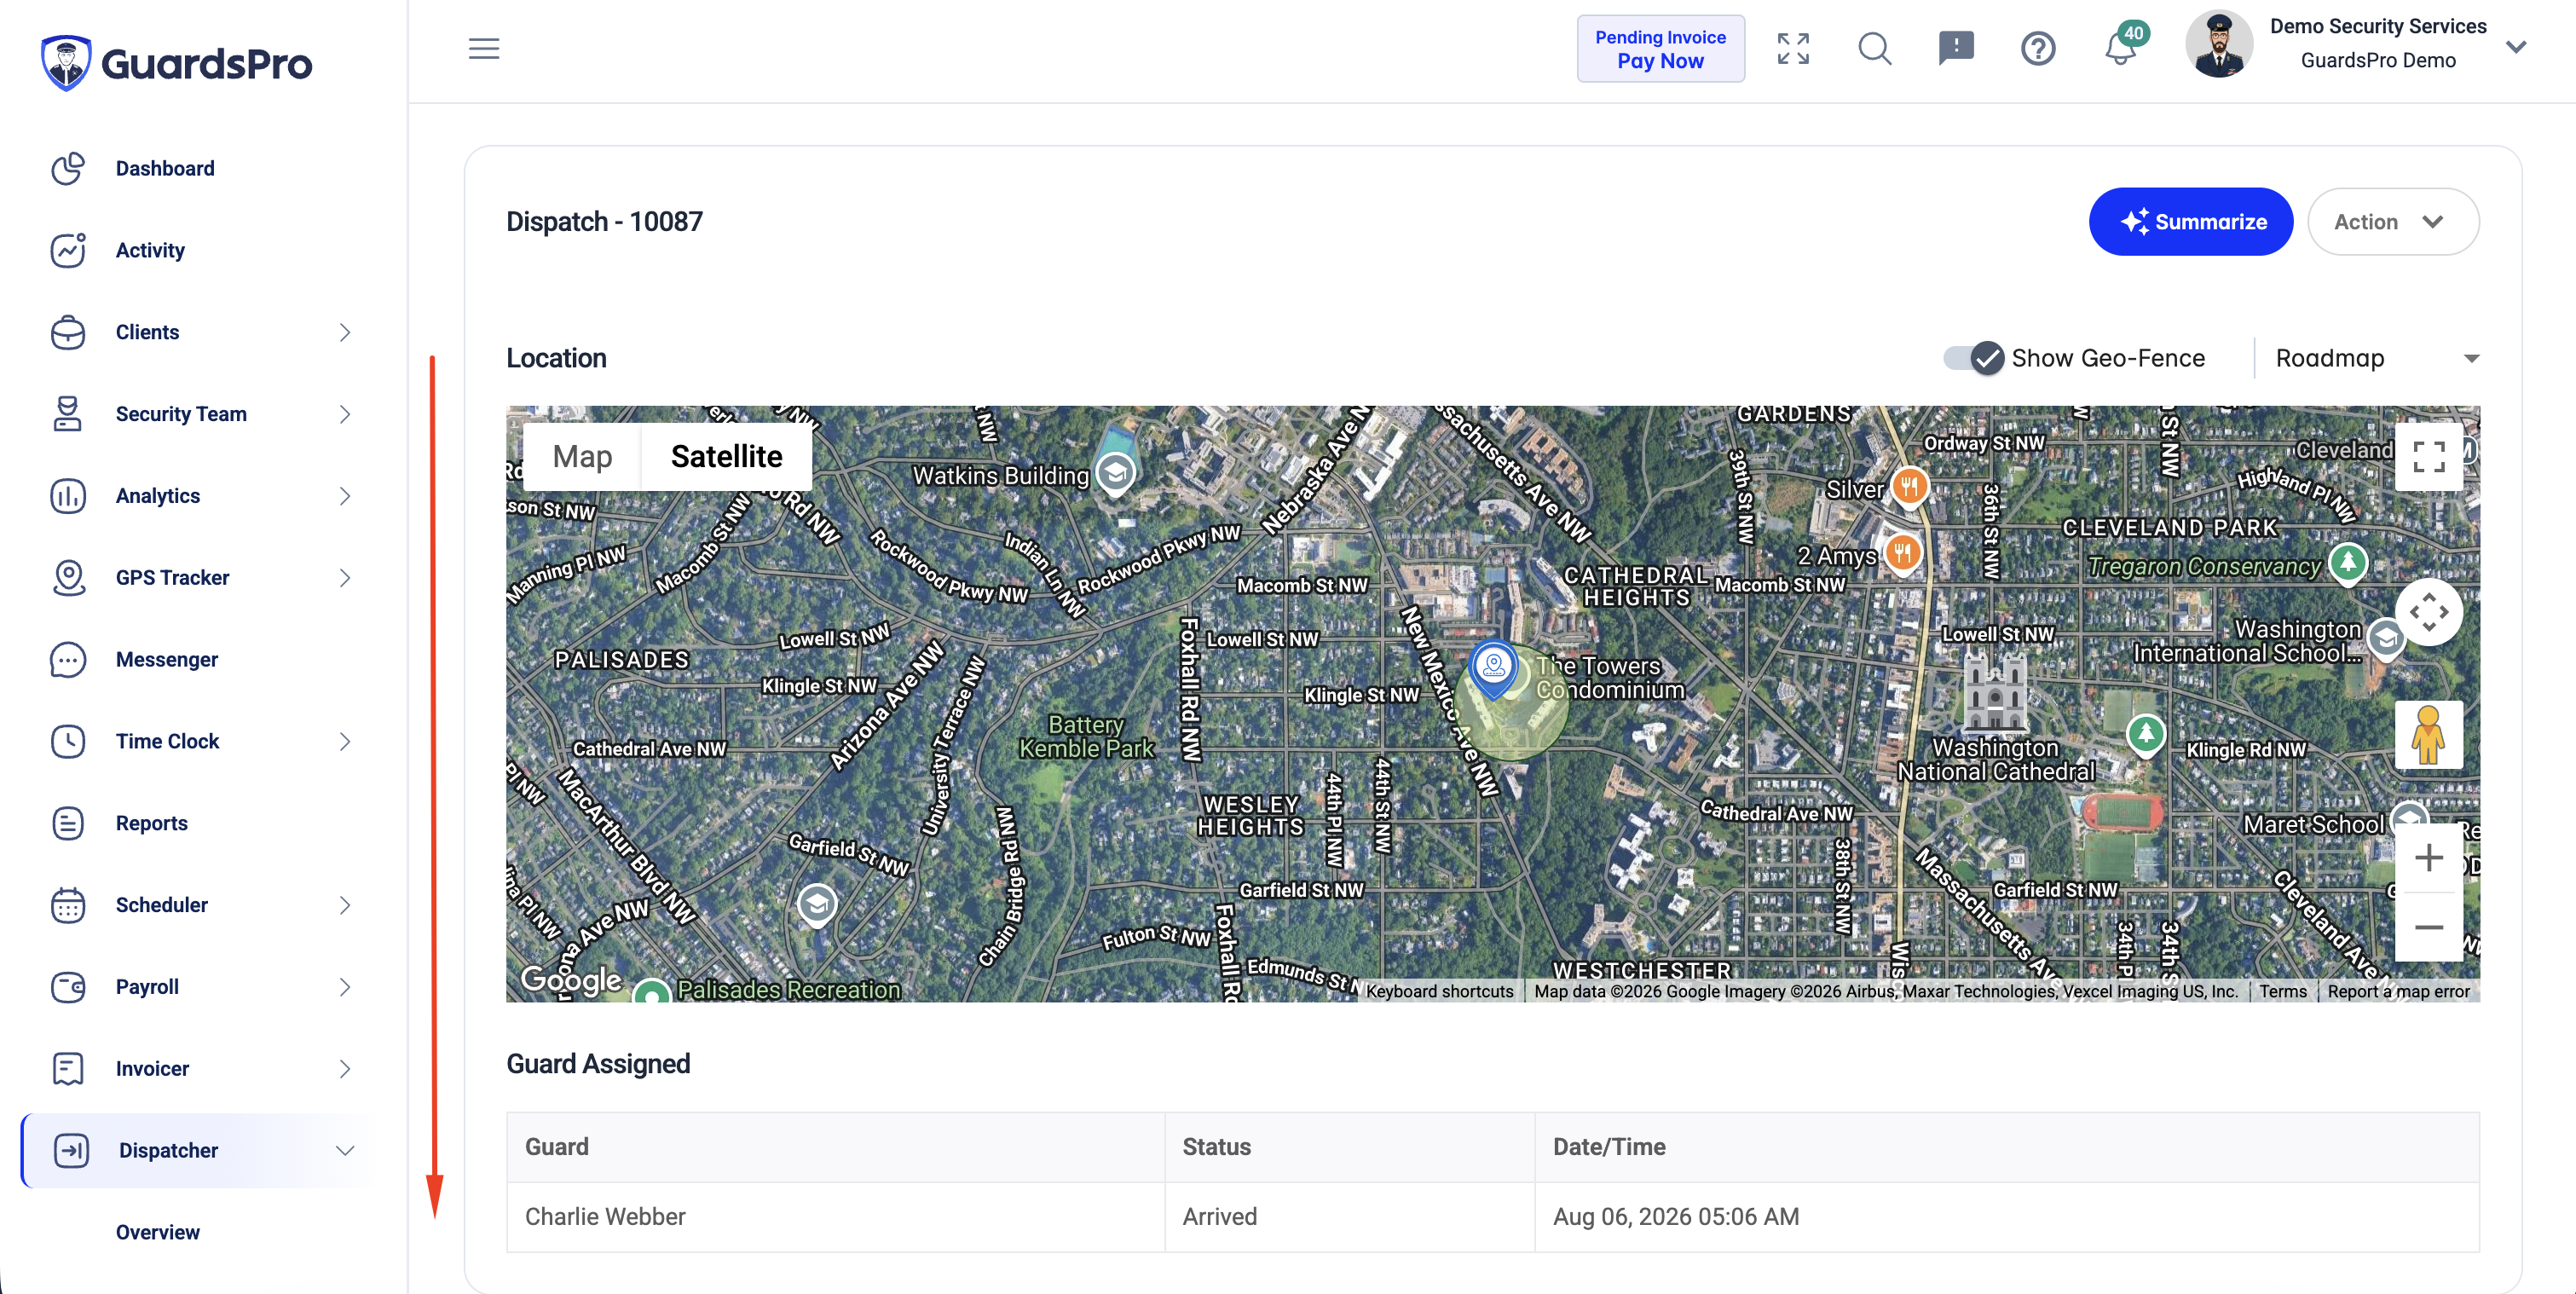This screenshot has height=1294, width=2576.
Task: Expand the Clients submenu arrow
Action: tap(345, 332)
